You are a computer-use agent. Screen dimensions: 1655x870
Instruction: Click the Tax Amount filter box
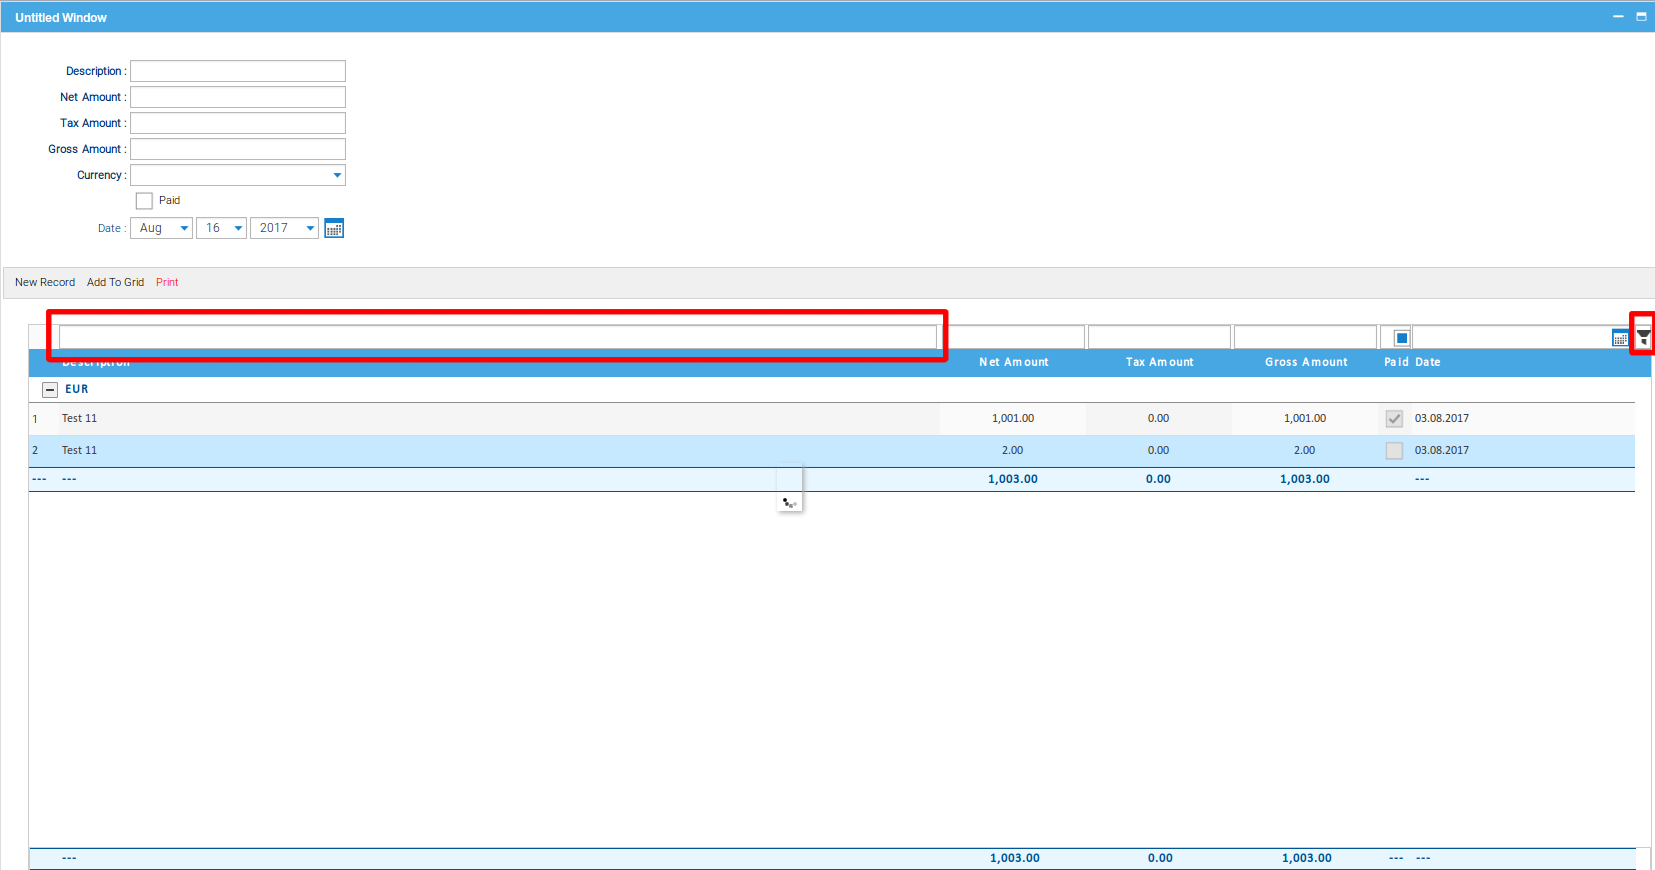1159,337
